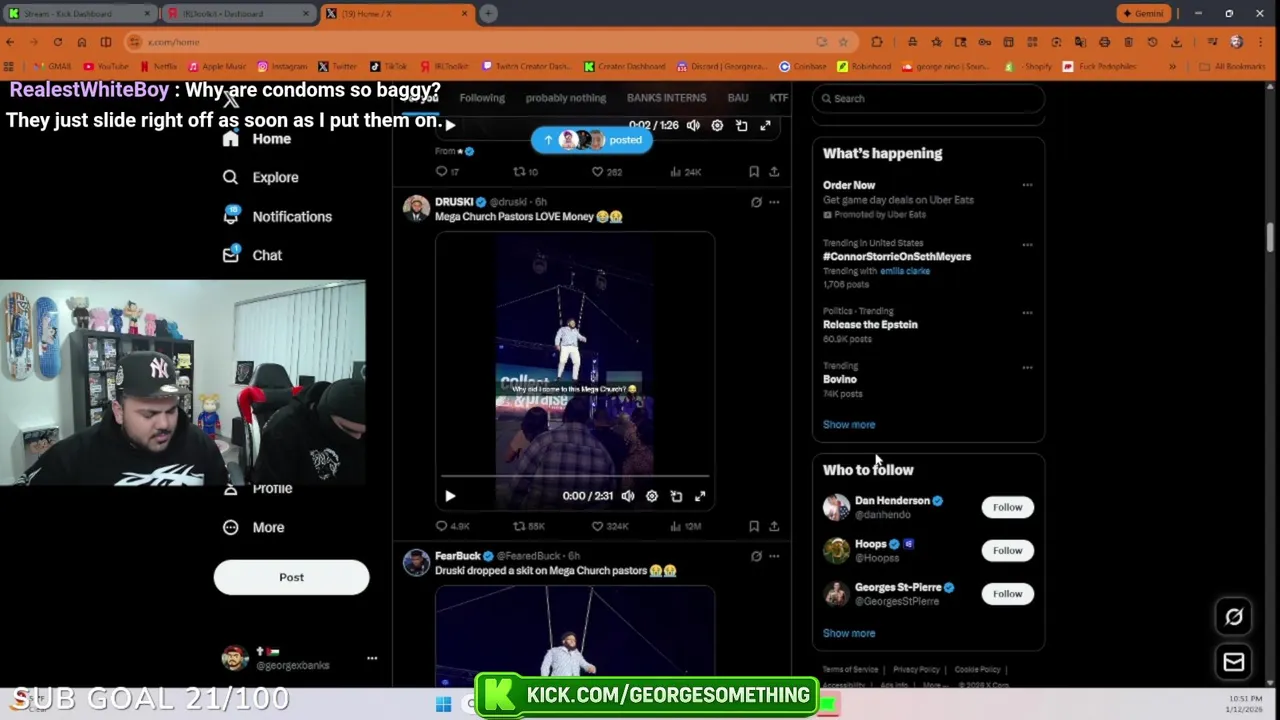The image size is (1280, 720).
Task: Open DRUSKI's profile avatar
Action: pos(416,208)
